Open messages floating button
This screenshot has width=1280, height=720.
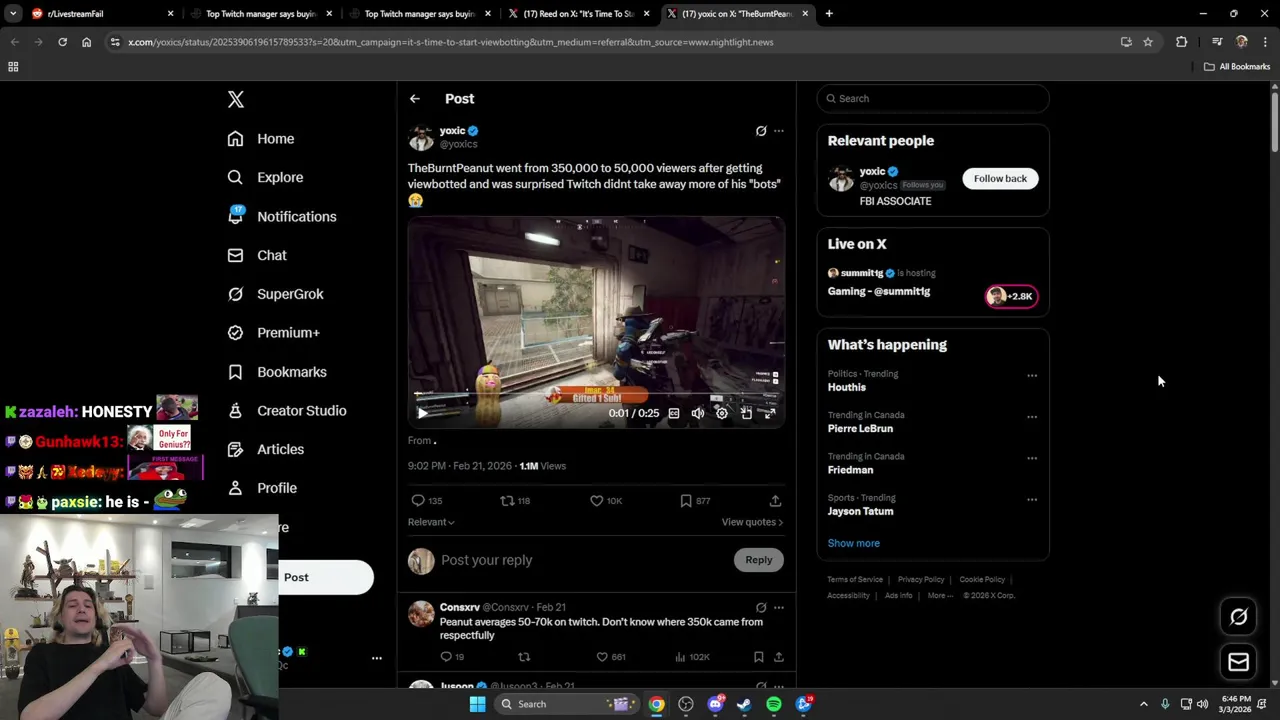[1238, 662]
